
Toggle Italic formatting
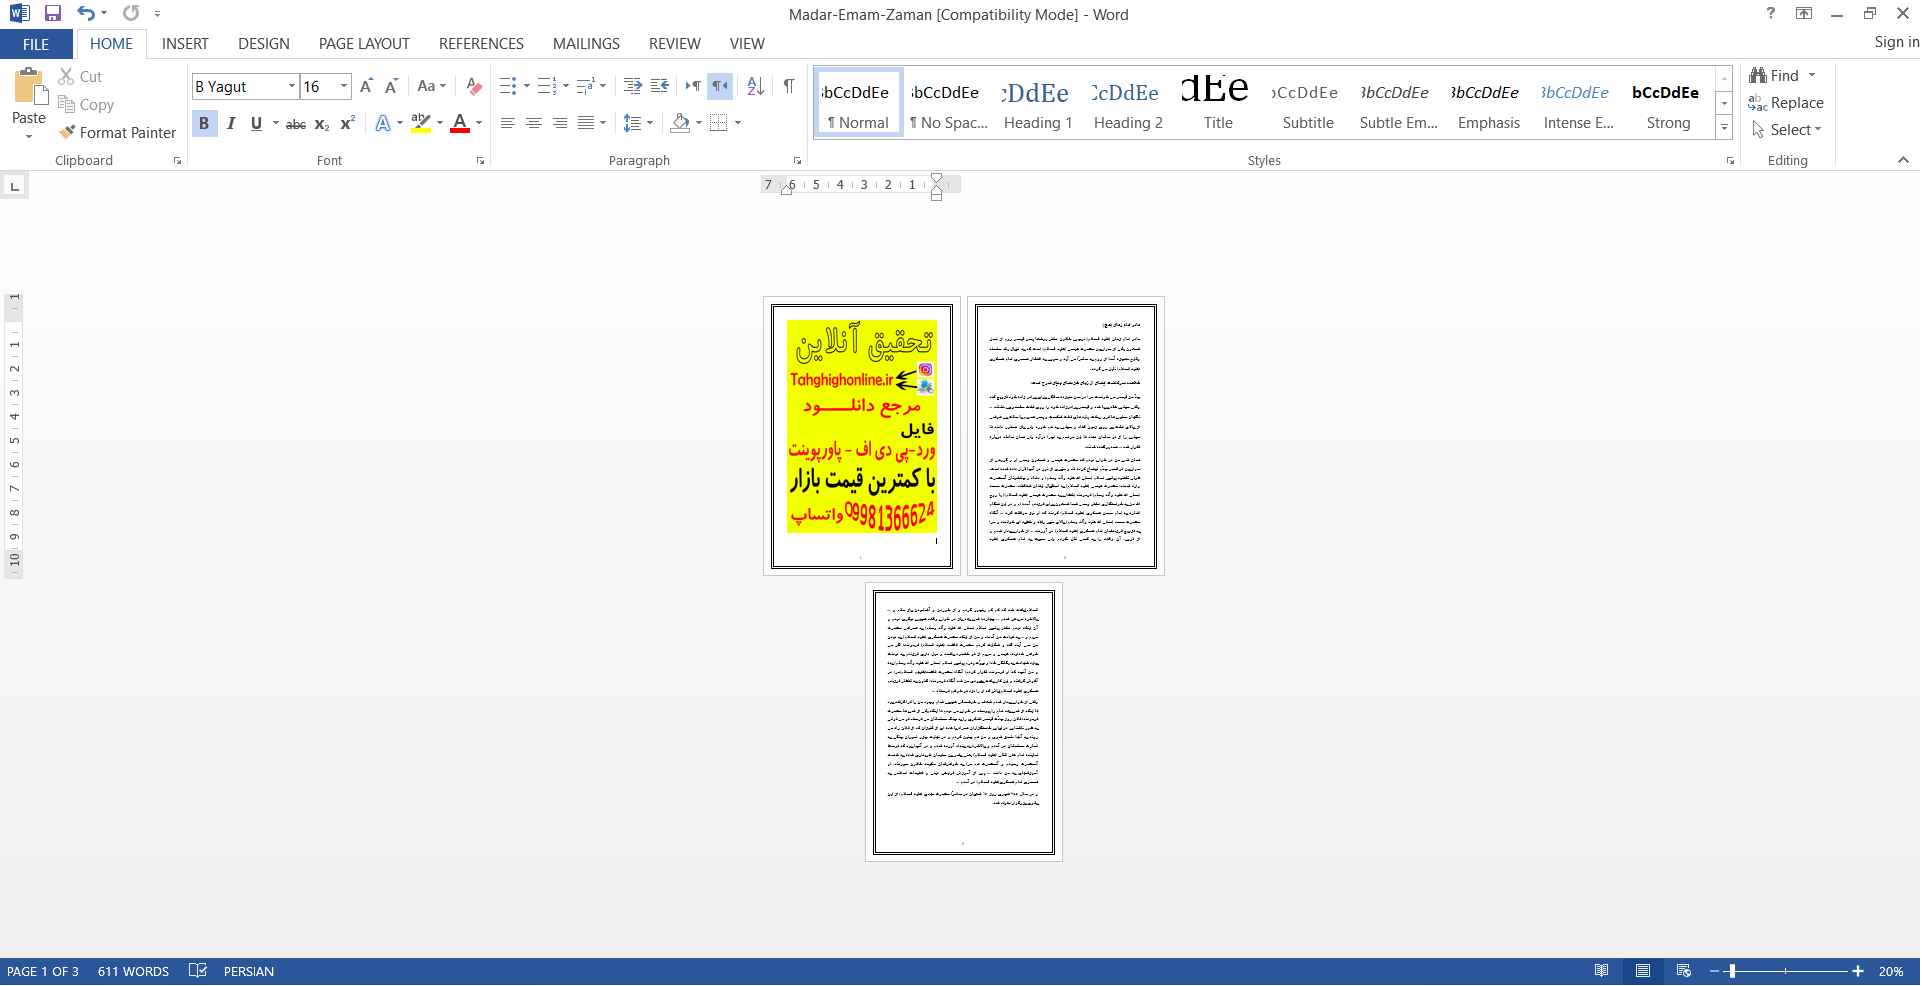pos(231,124)
